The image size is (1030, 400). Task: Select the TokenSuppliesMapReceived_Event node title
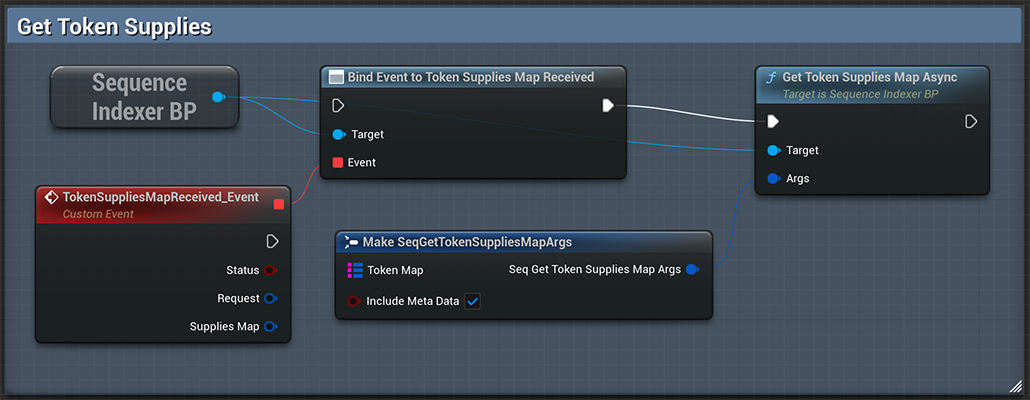[x=160, y=198]
